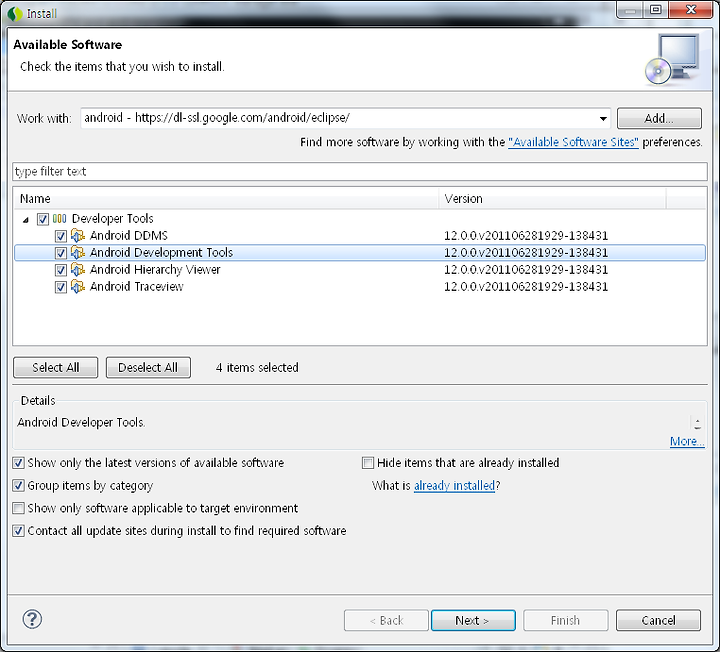The height and width of the screenshot is (652, 720).
Task: Open the Available Software Sites link
Action: click(573, 142)
